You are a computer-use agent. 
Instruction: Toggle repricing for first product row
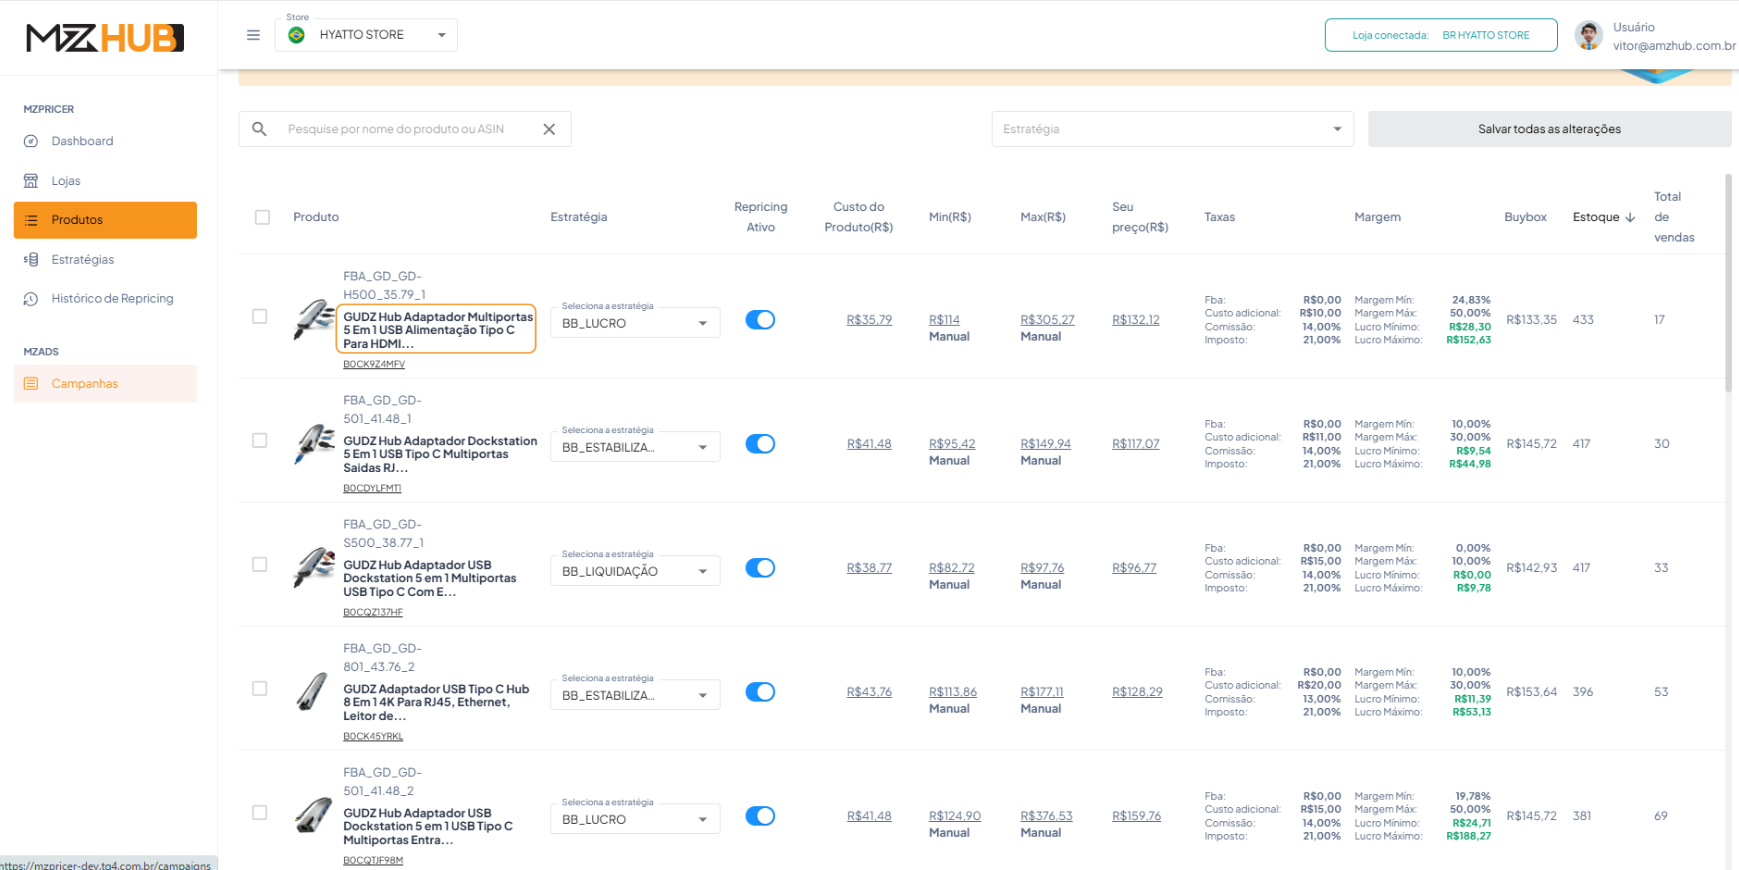tap(760, 320)
